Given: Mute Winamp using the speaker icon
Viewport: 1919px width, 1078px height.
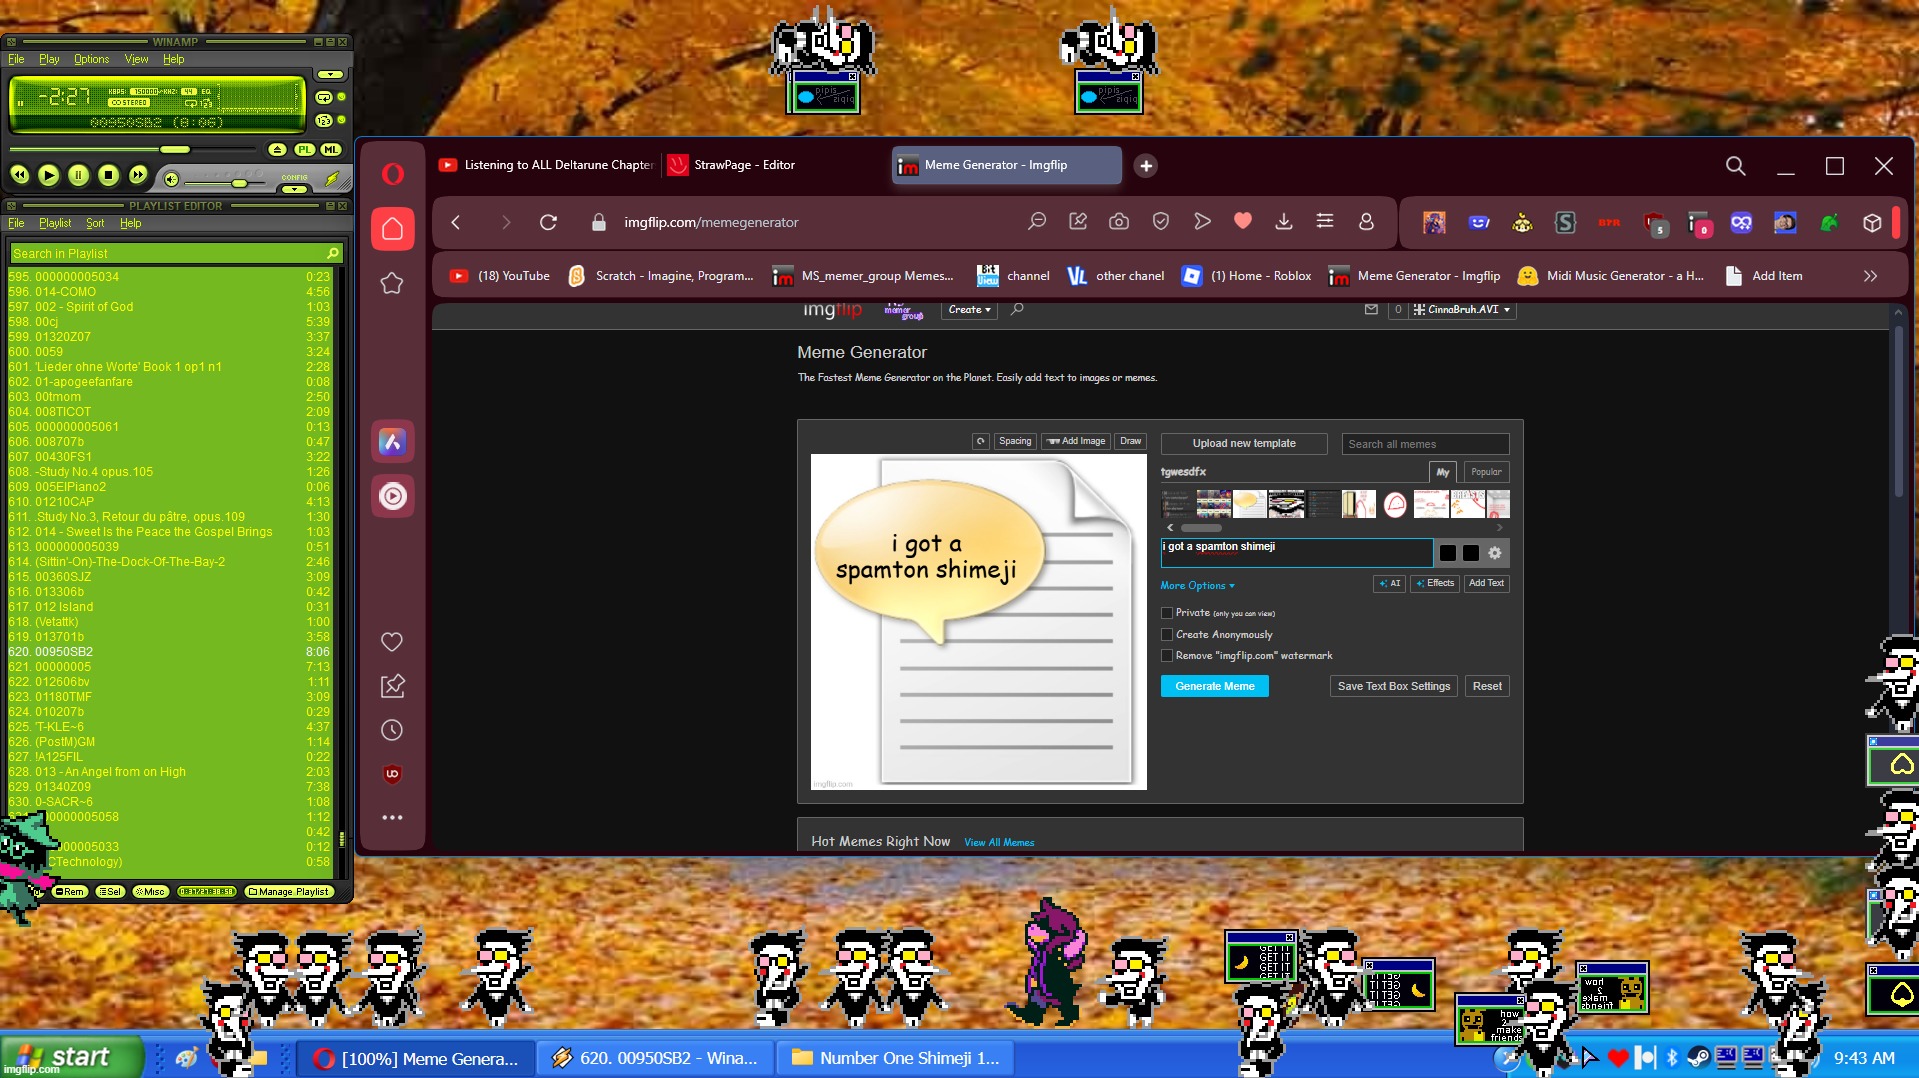Looking at the screenshot, I should [171, 179].
